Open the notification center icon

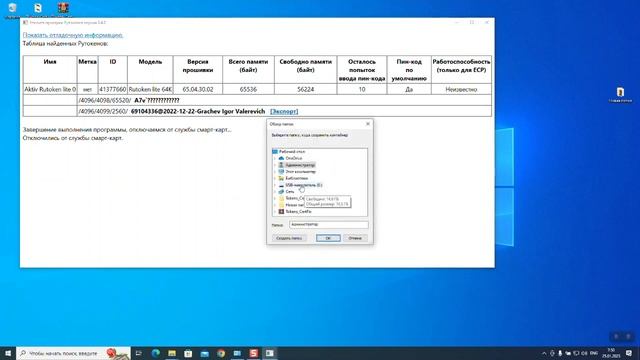[x=629, y=353]
